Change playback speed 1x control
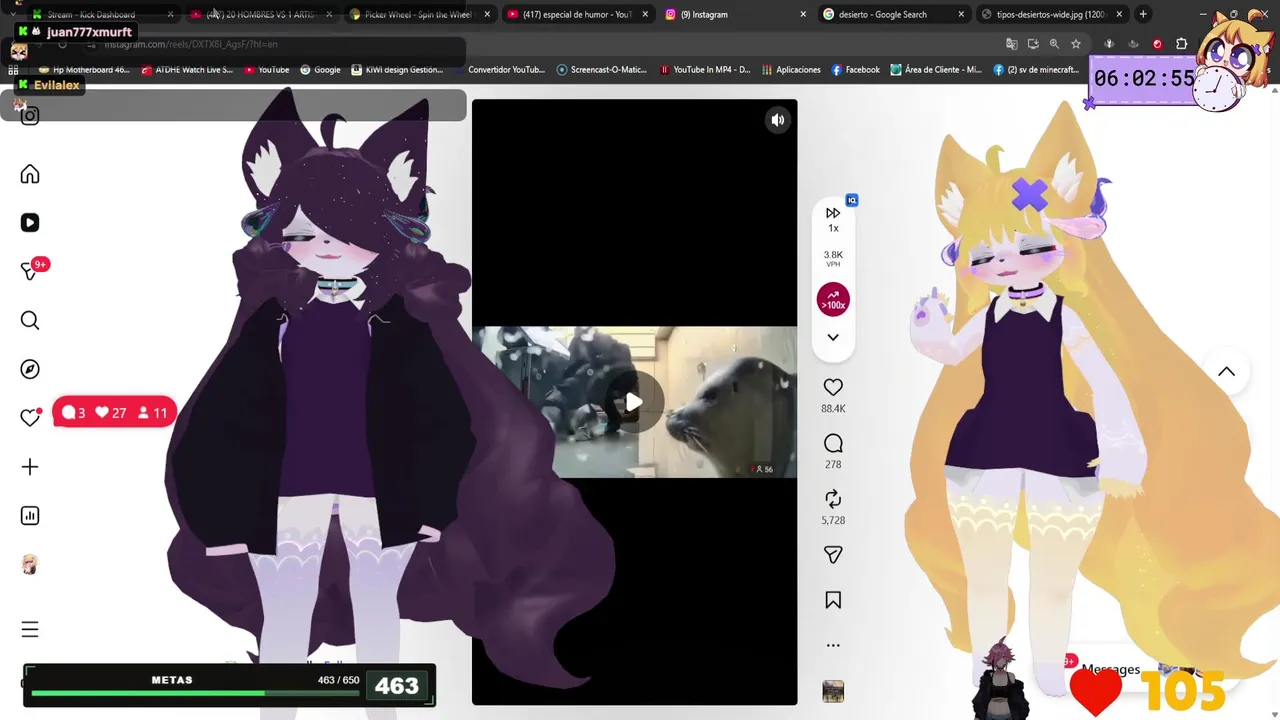This screenshot has width=1280, height=720. point(833,219)
